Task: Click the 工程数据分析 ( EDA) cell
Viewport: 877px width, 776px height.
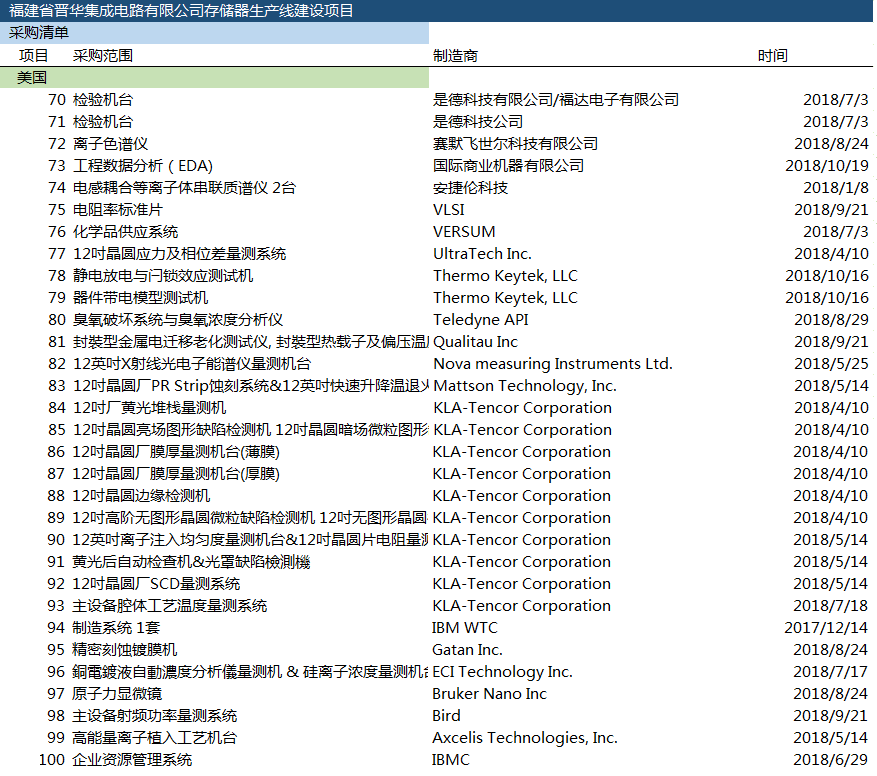Action: click(143, 166)
